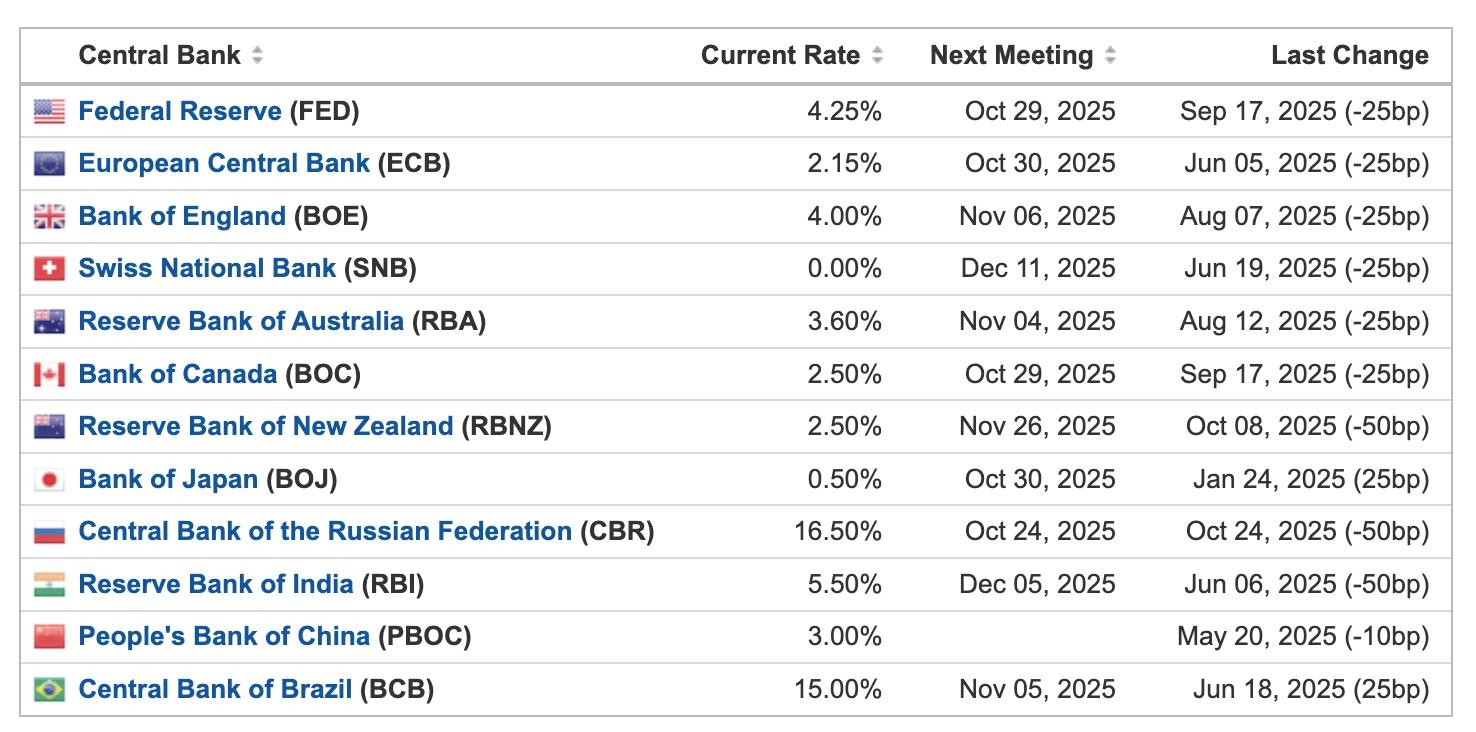Sort by Next Meeting column arrows
The height and width of the screenshot is (732, 1476).
1110,56
